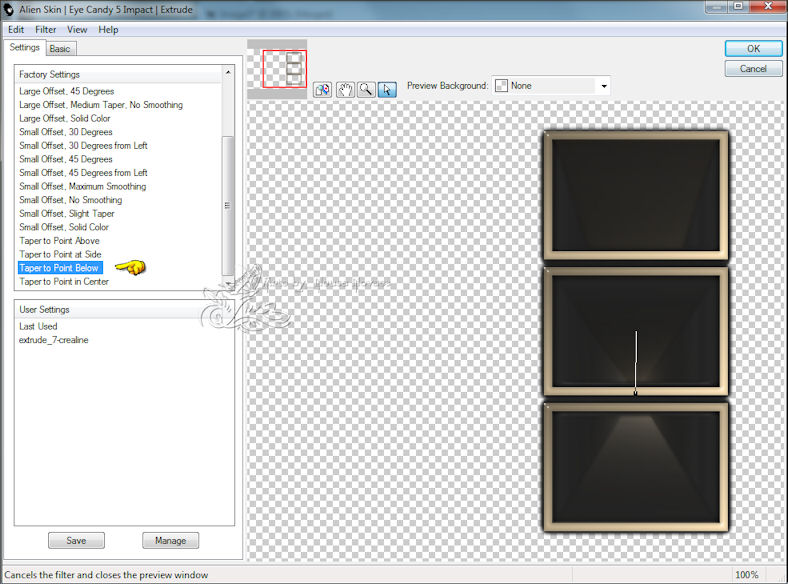The height and width of the screenshot is (584, 788).
Task: Click the Factory Settings scrollbar thumb
Action: [228, 205]
